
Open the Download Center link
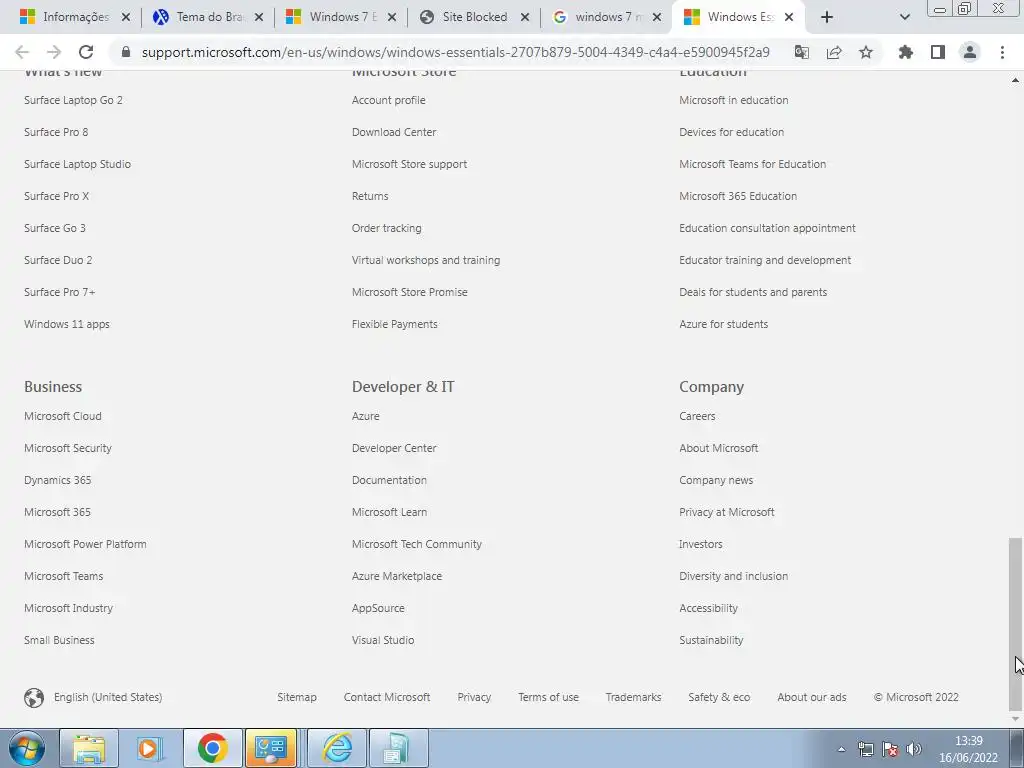(394, 132)
